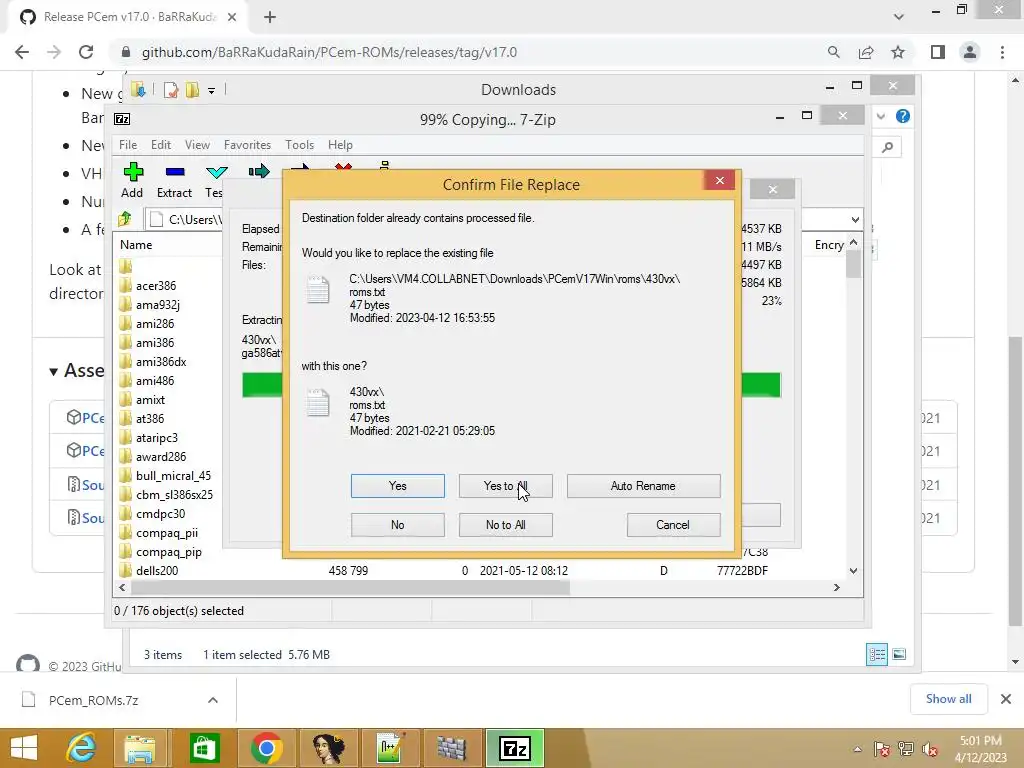Screen dimensions: 1024x768
Task: Select the ami386 folder
Action: [x=155, y=343]
